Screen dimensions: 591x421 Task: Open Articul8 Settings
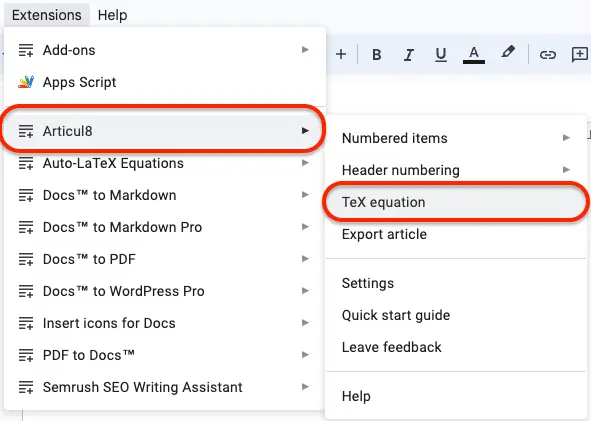click(456, 283)
